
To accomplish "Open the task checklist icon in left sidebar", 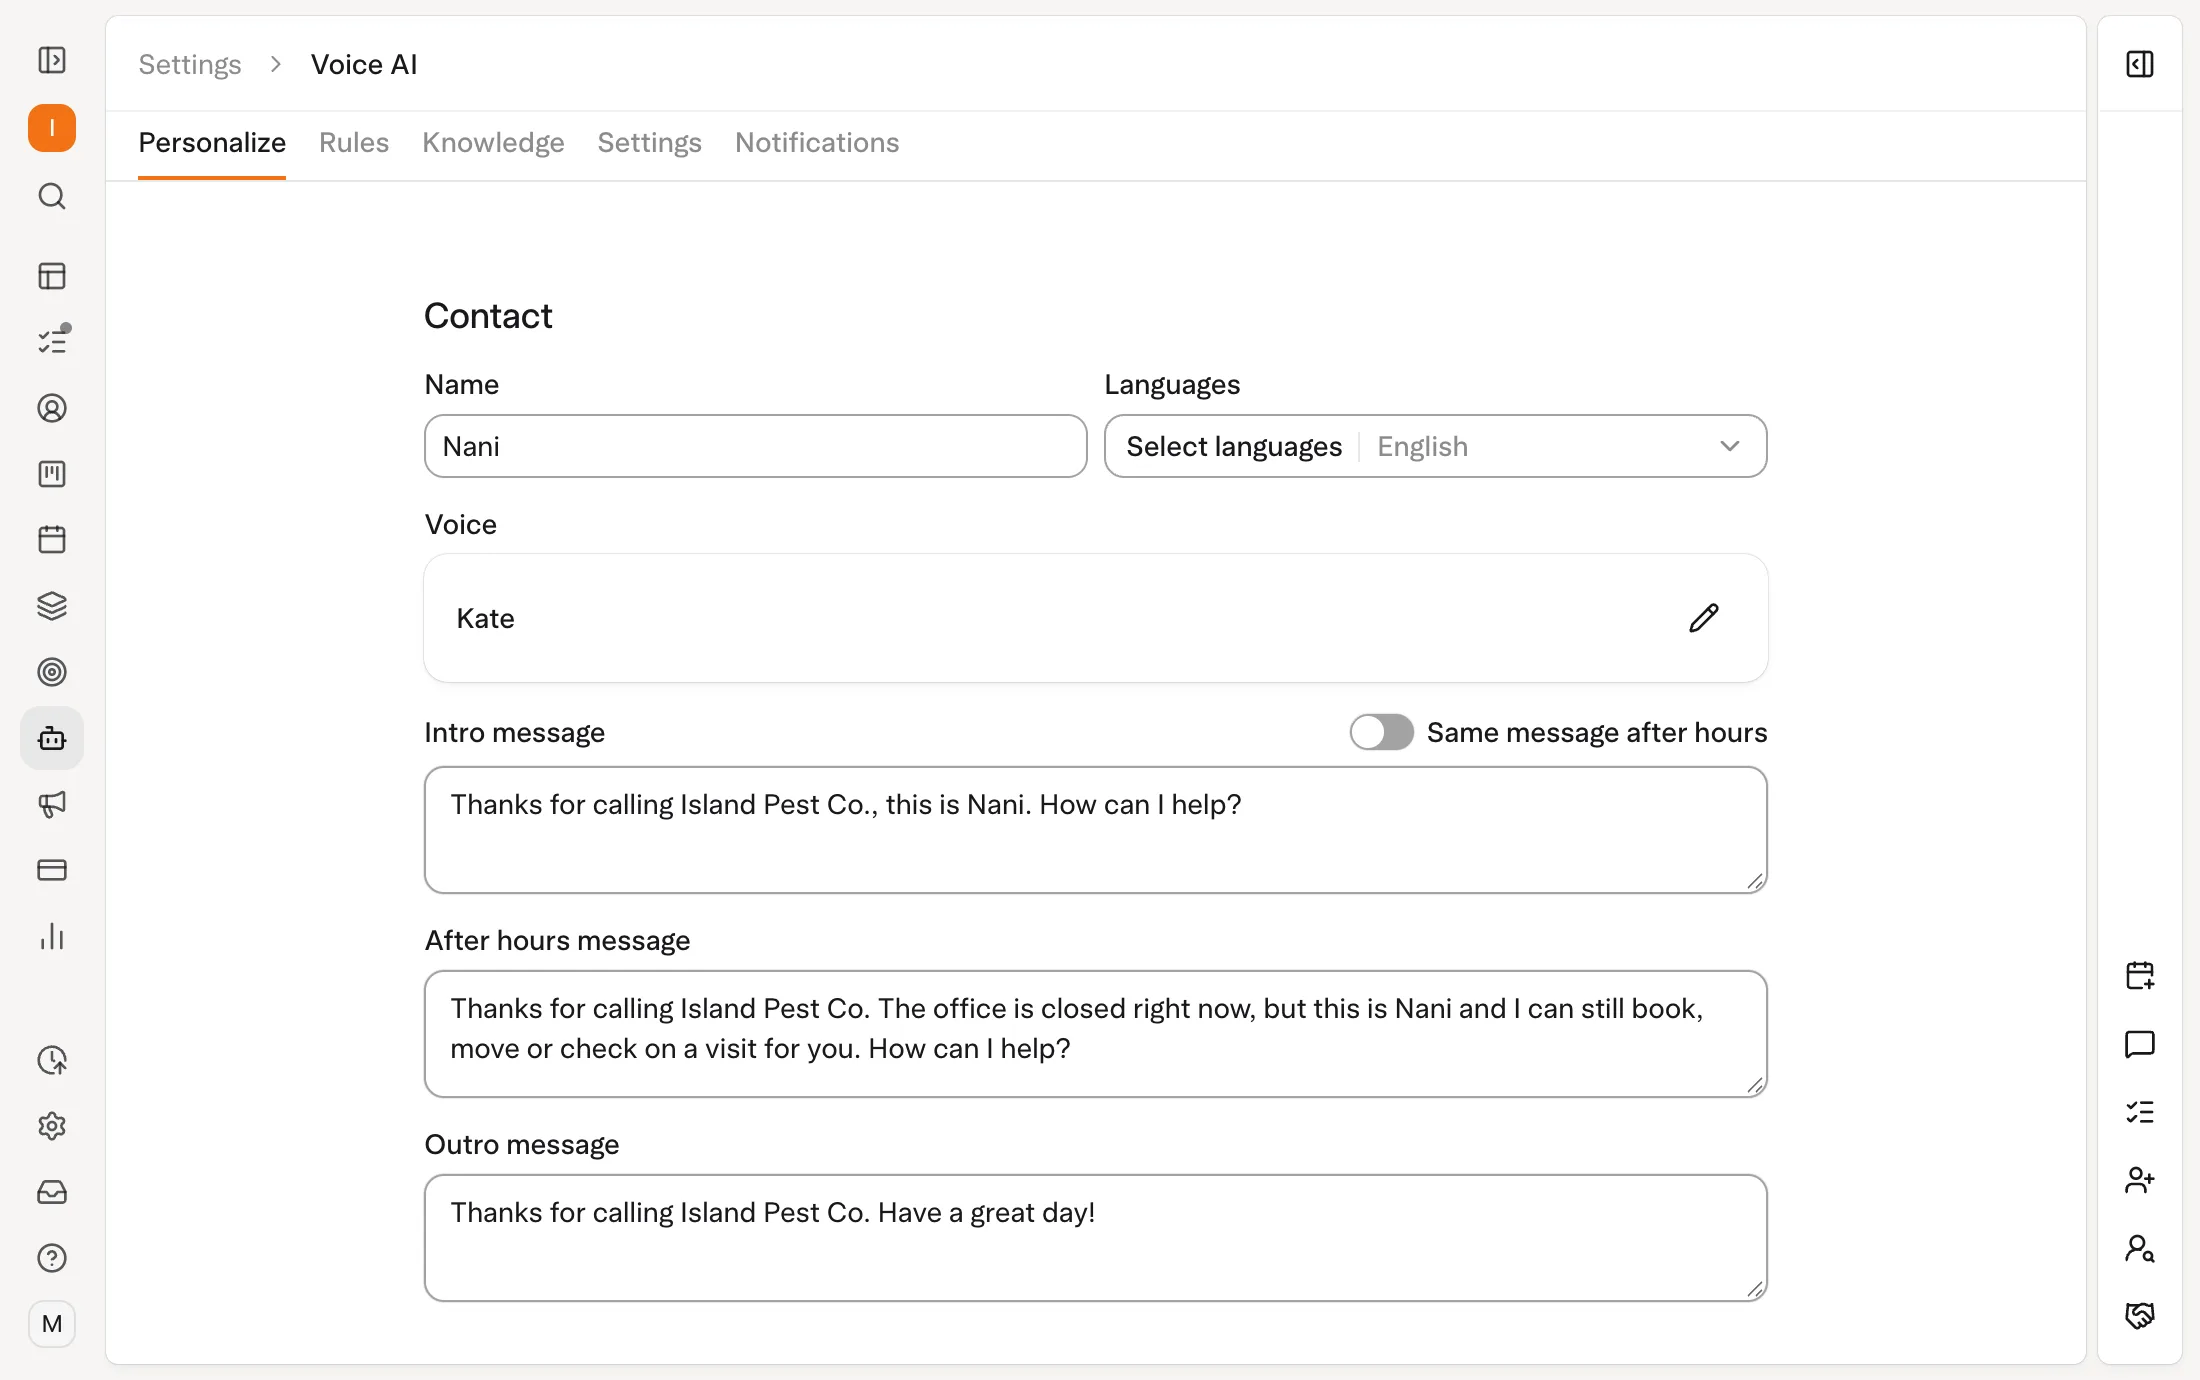I will tap(52, 341).
